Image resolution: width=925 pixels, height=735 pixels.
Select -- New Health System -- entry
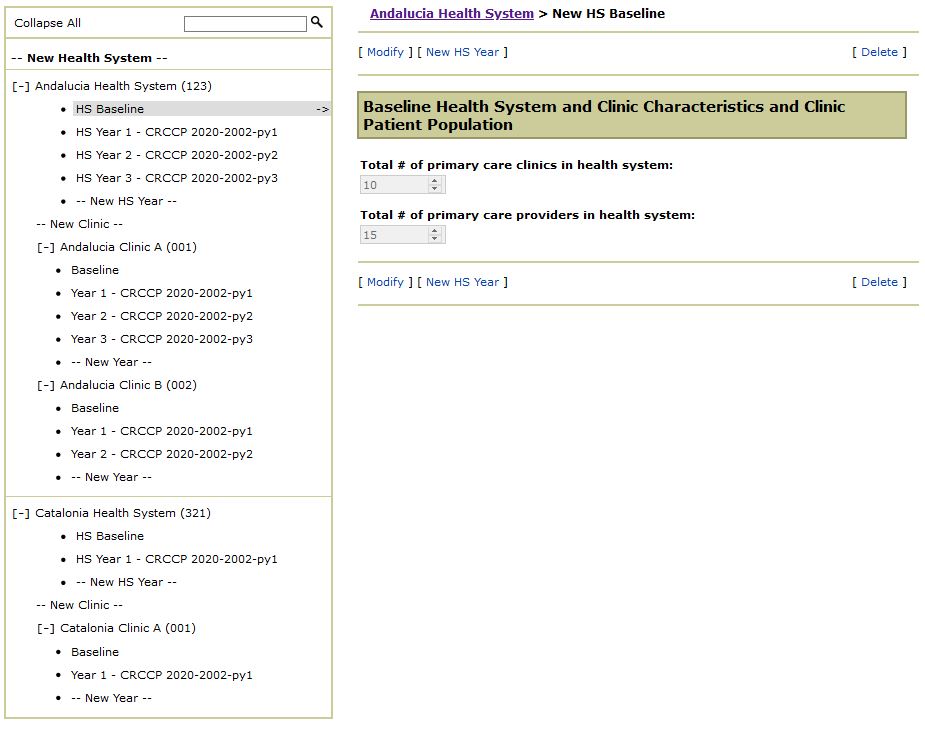coord(90,58)
